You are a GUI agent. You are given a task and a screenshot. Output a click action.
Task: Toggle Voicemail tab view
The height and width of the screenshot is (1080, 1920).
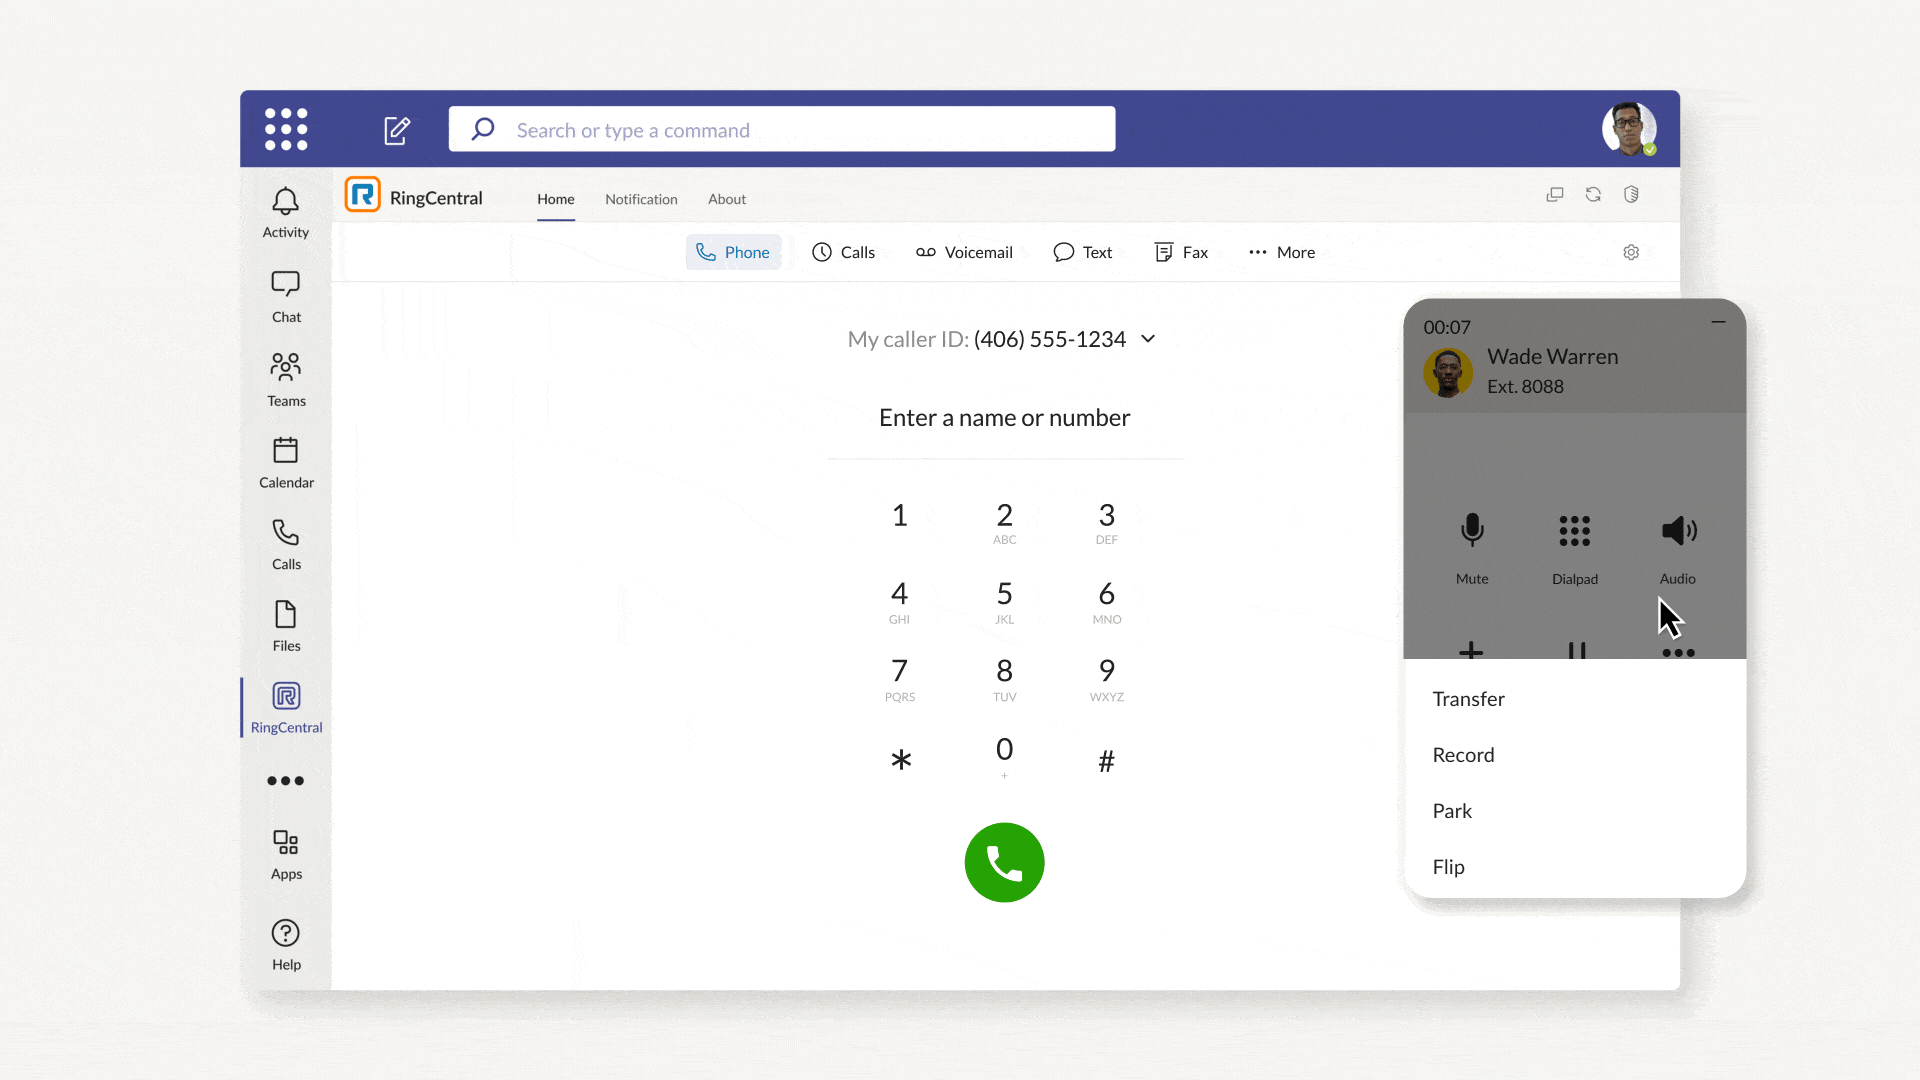click(964, 252)
